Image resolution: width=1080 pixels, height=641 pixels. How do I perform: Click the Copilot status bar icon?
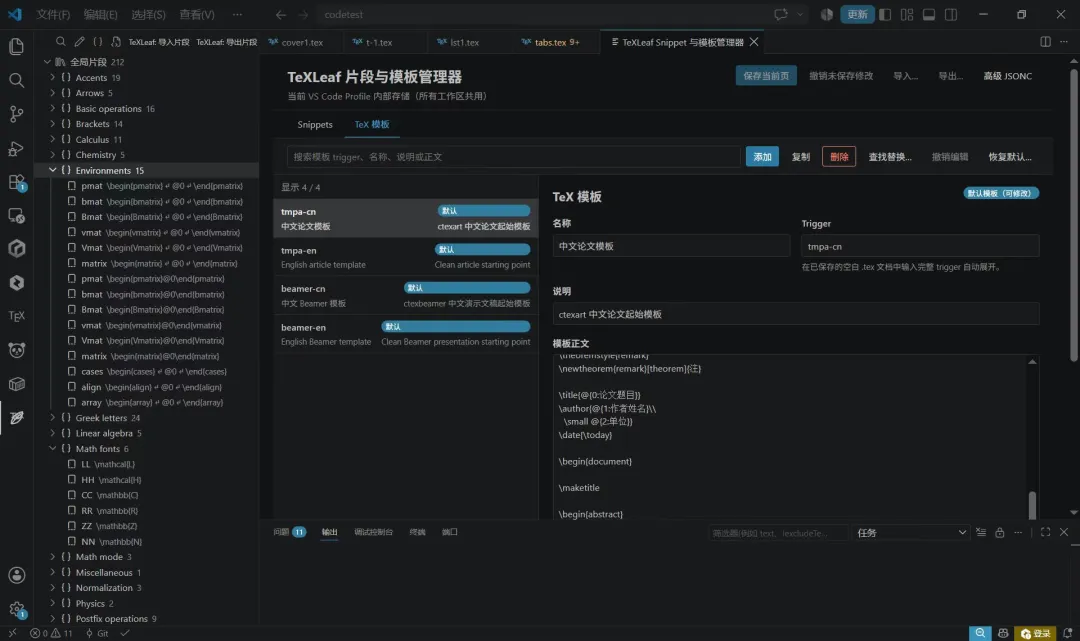[x=1004, y=633]
